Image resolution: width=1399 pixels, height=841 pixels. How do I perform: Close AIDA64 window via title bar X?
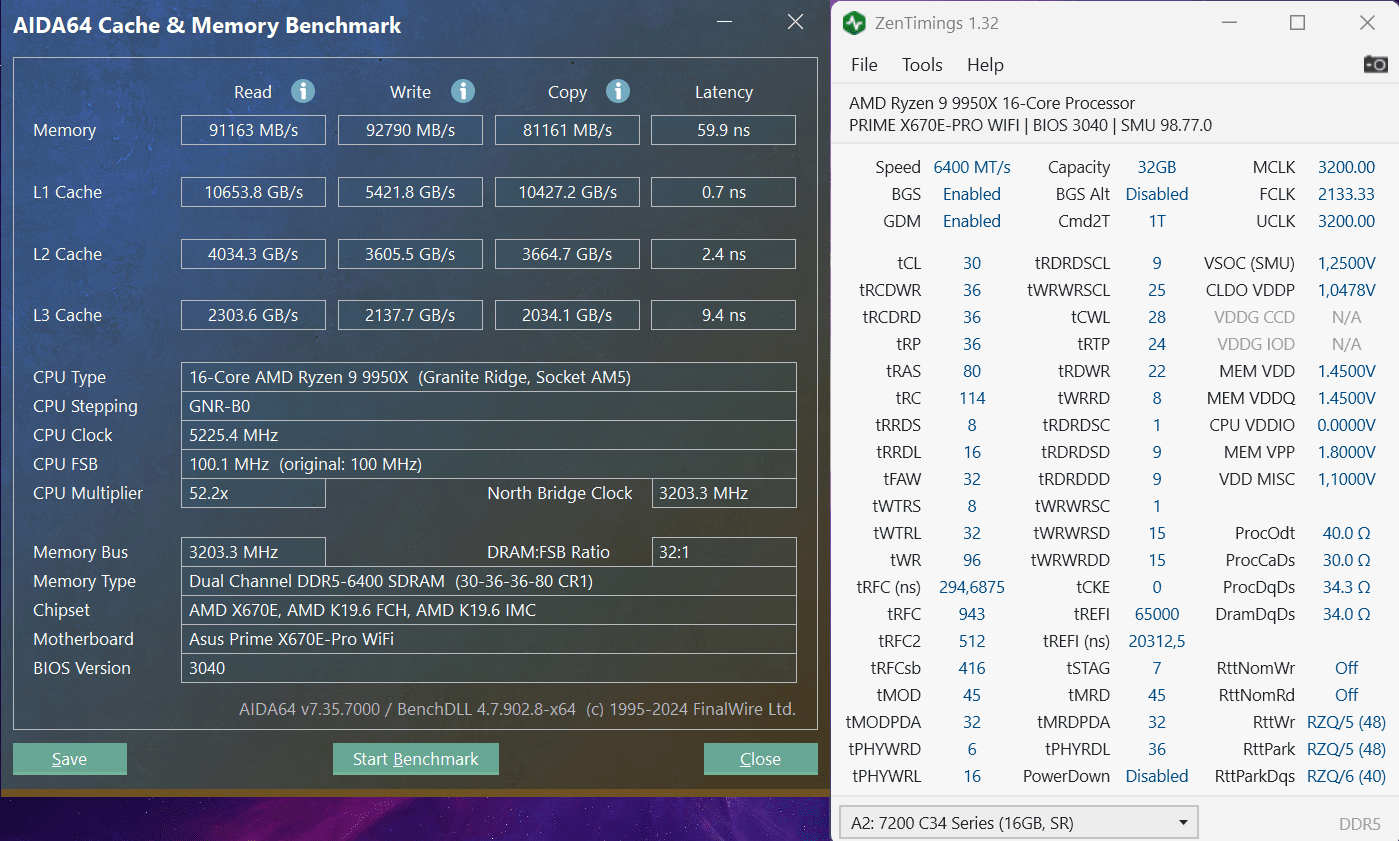pos(795,22)
